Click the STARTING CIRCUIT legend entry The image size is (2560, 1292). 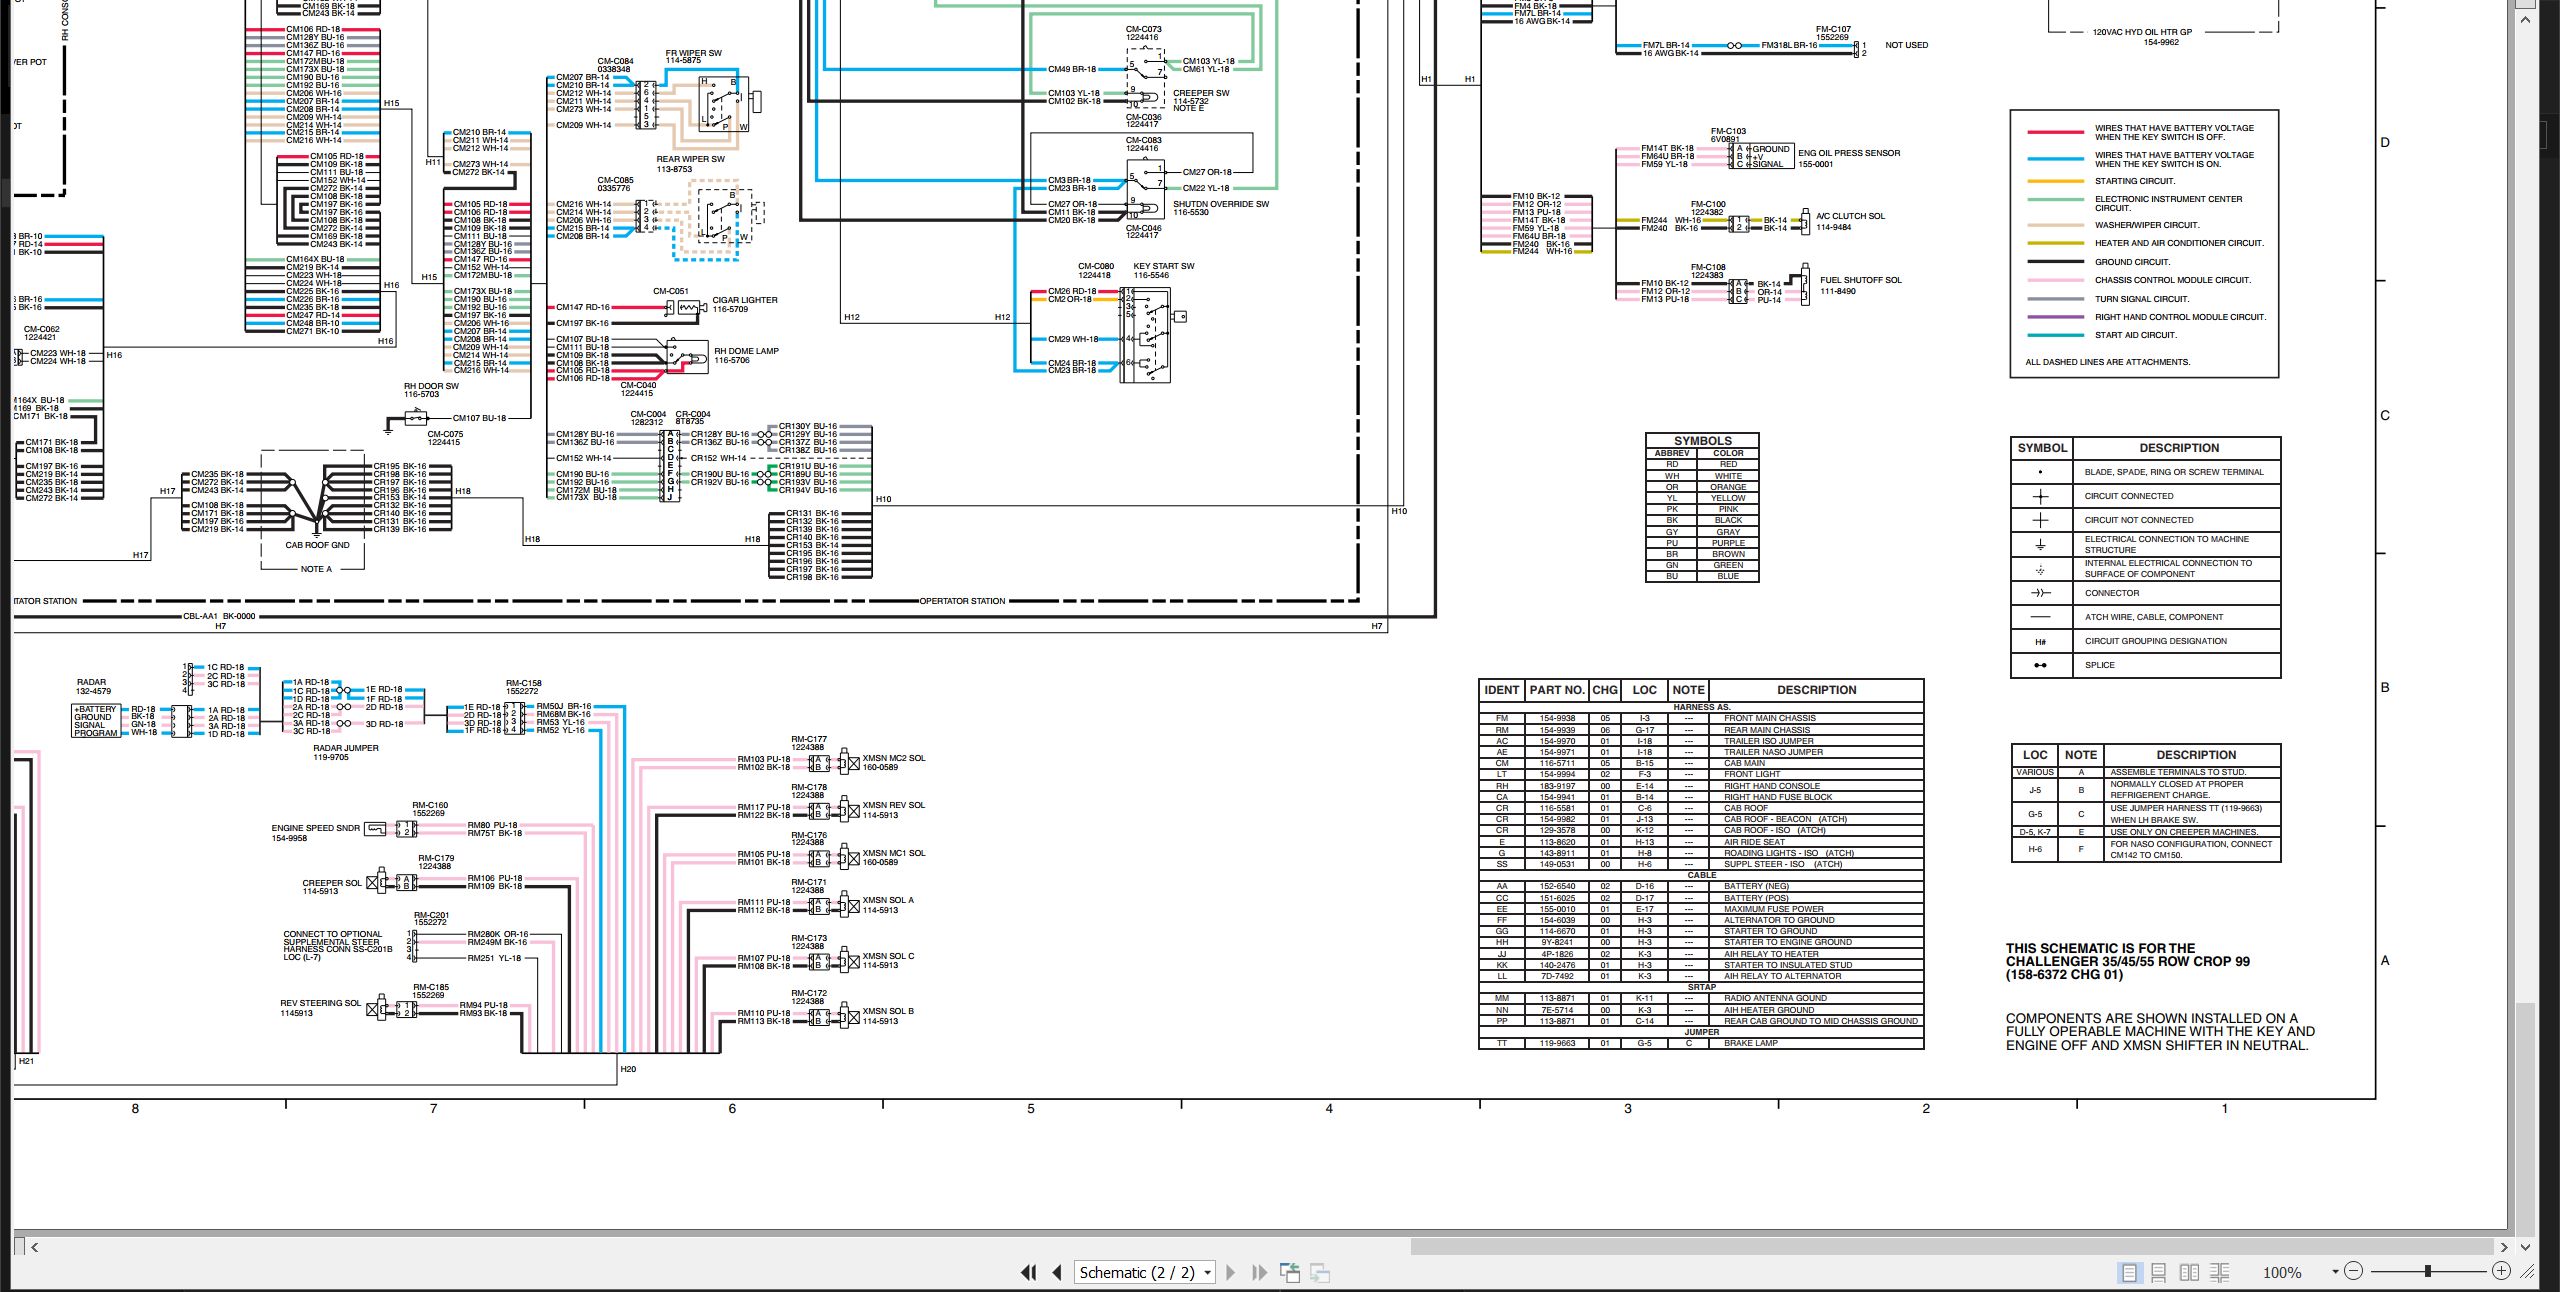pyautogui.click(x=2135, y=181)
